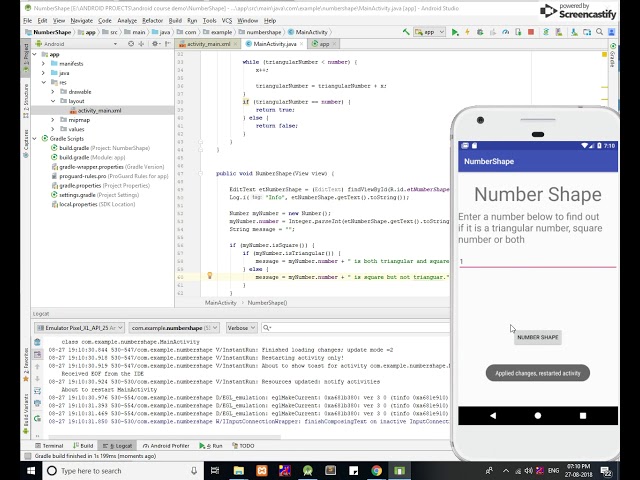The height and width of the screenshot is (480, 640).
Task: Open the Refactor menu
Action: 152,20
